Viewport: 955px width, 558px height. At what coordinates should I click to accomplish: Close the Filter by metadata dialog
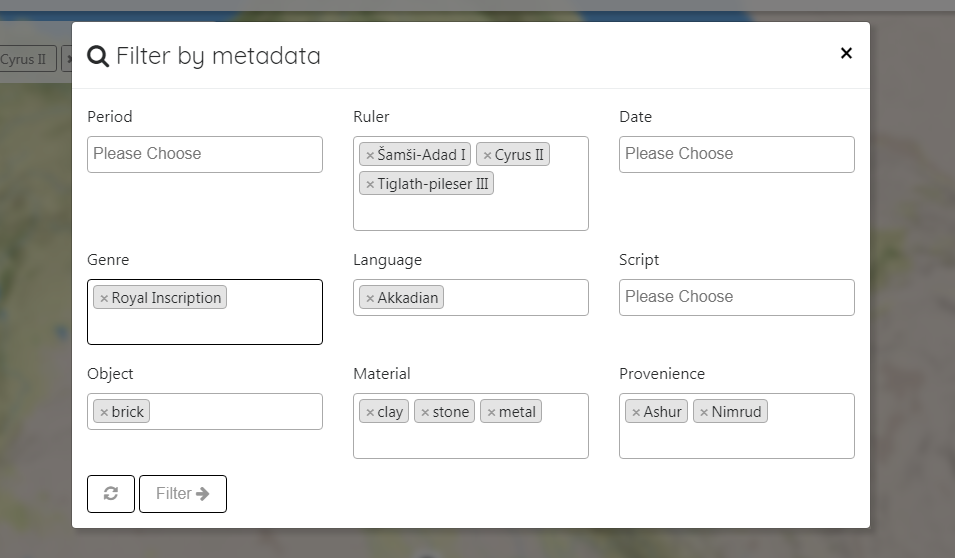click(846, 54)
